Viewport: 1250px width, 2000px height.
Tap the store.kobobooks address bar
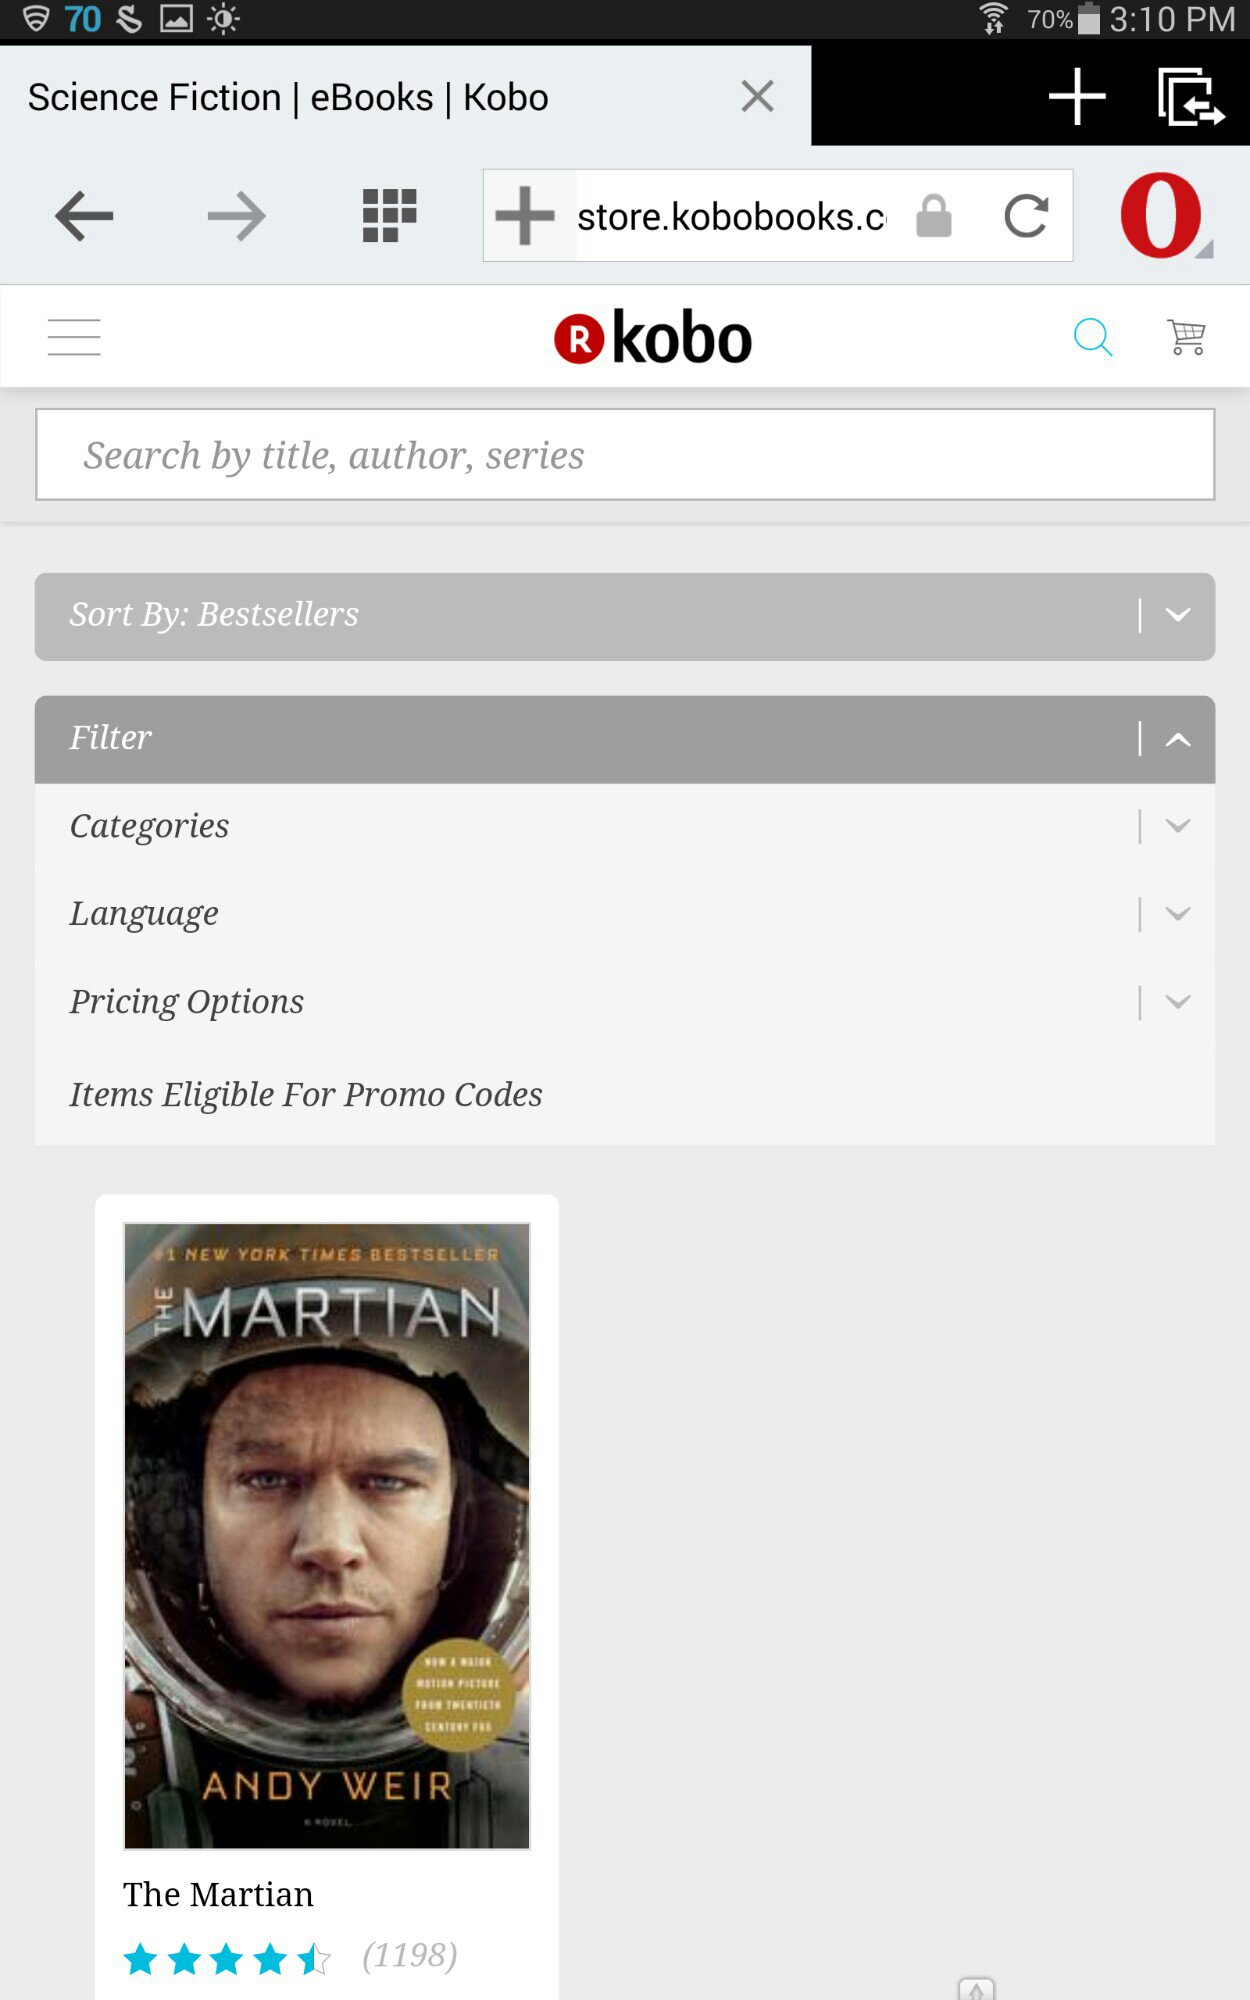(x=730, y=216)
